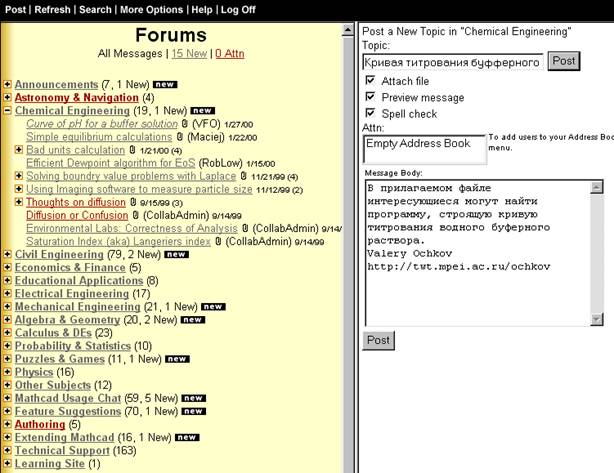614x473 pixels.
Task: Open the Curve of pH for a buffer solution topic
Action: point(102,124)
